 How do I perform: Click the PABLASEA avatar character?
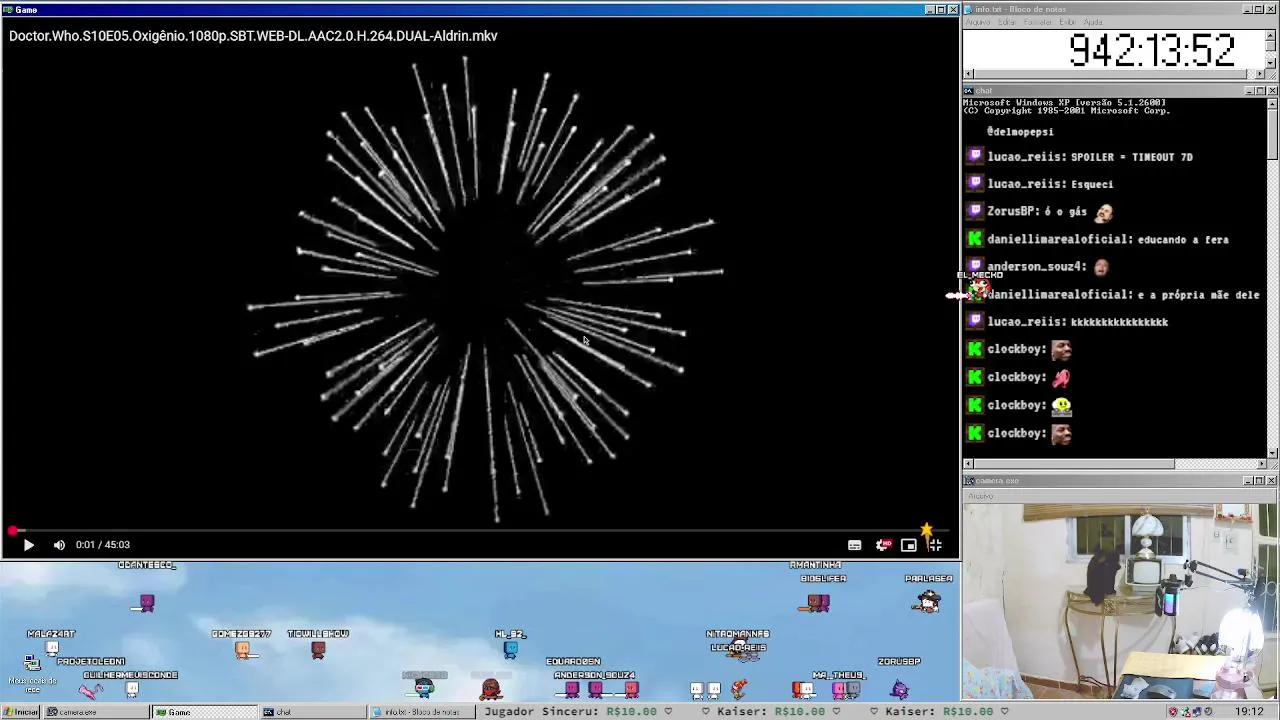point(928,600)
